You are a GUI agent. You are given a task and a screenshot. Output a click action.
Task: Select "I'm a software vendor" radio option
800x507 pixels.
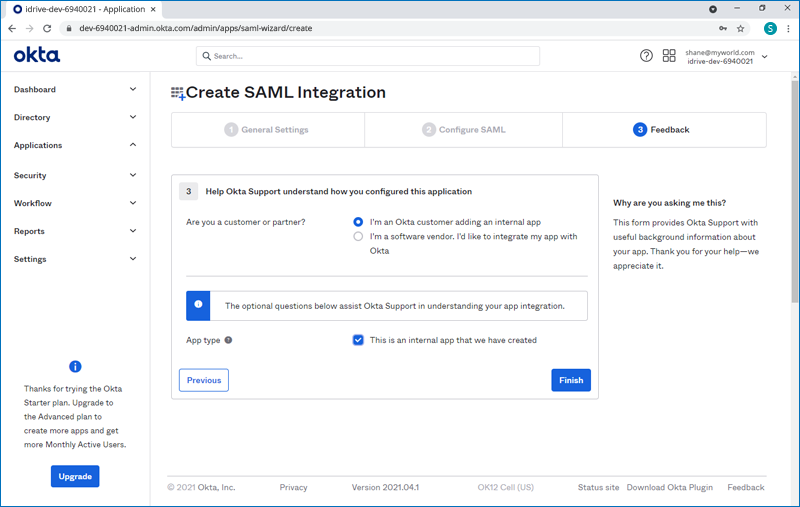pyautogui.click(x=358, y=237)
